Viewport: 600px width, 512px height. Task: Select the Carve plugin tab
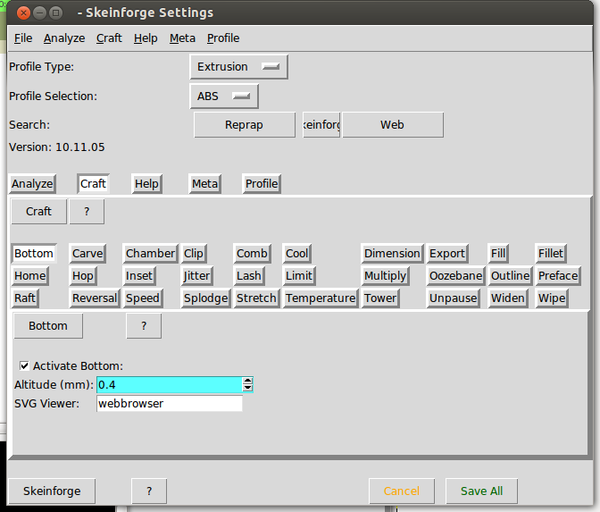pos(88,254)
